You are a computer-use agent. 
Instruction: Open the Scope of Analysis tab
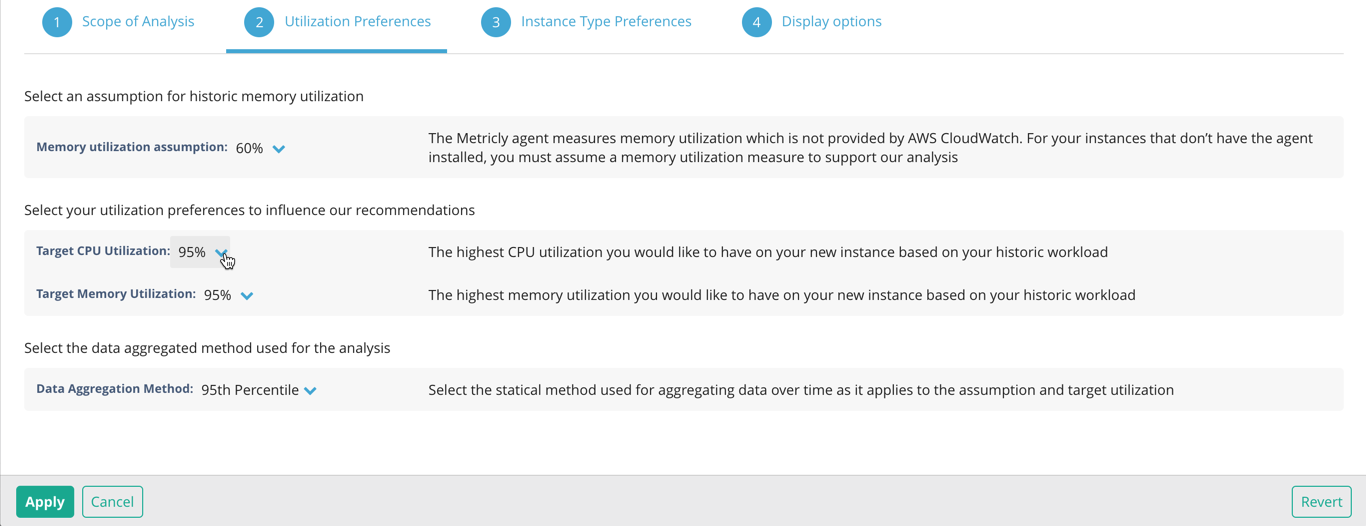(138, 21)
